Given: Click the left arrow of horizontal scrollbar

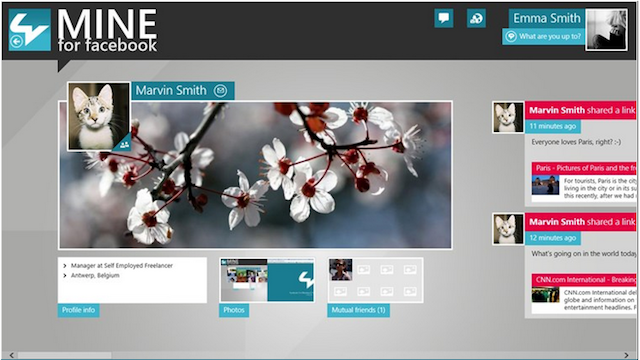Looking at the screenshot, I should pyautogui.click(x=11, y=355).
